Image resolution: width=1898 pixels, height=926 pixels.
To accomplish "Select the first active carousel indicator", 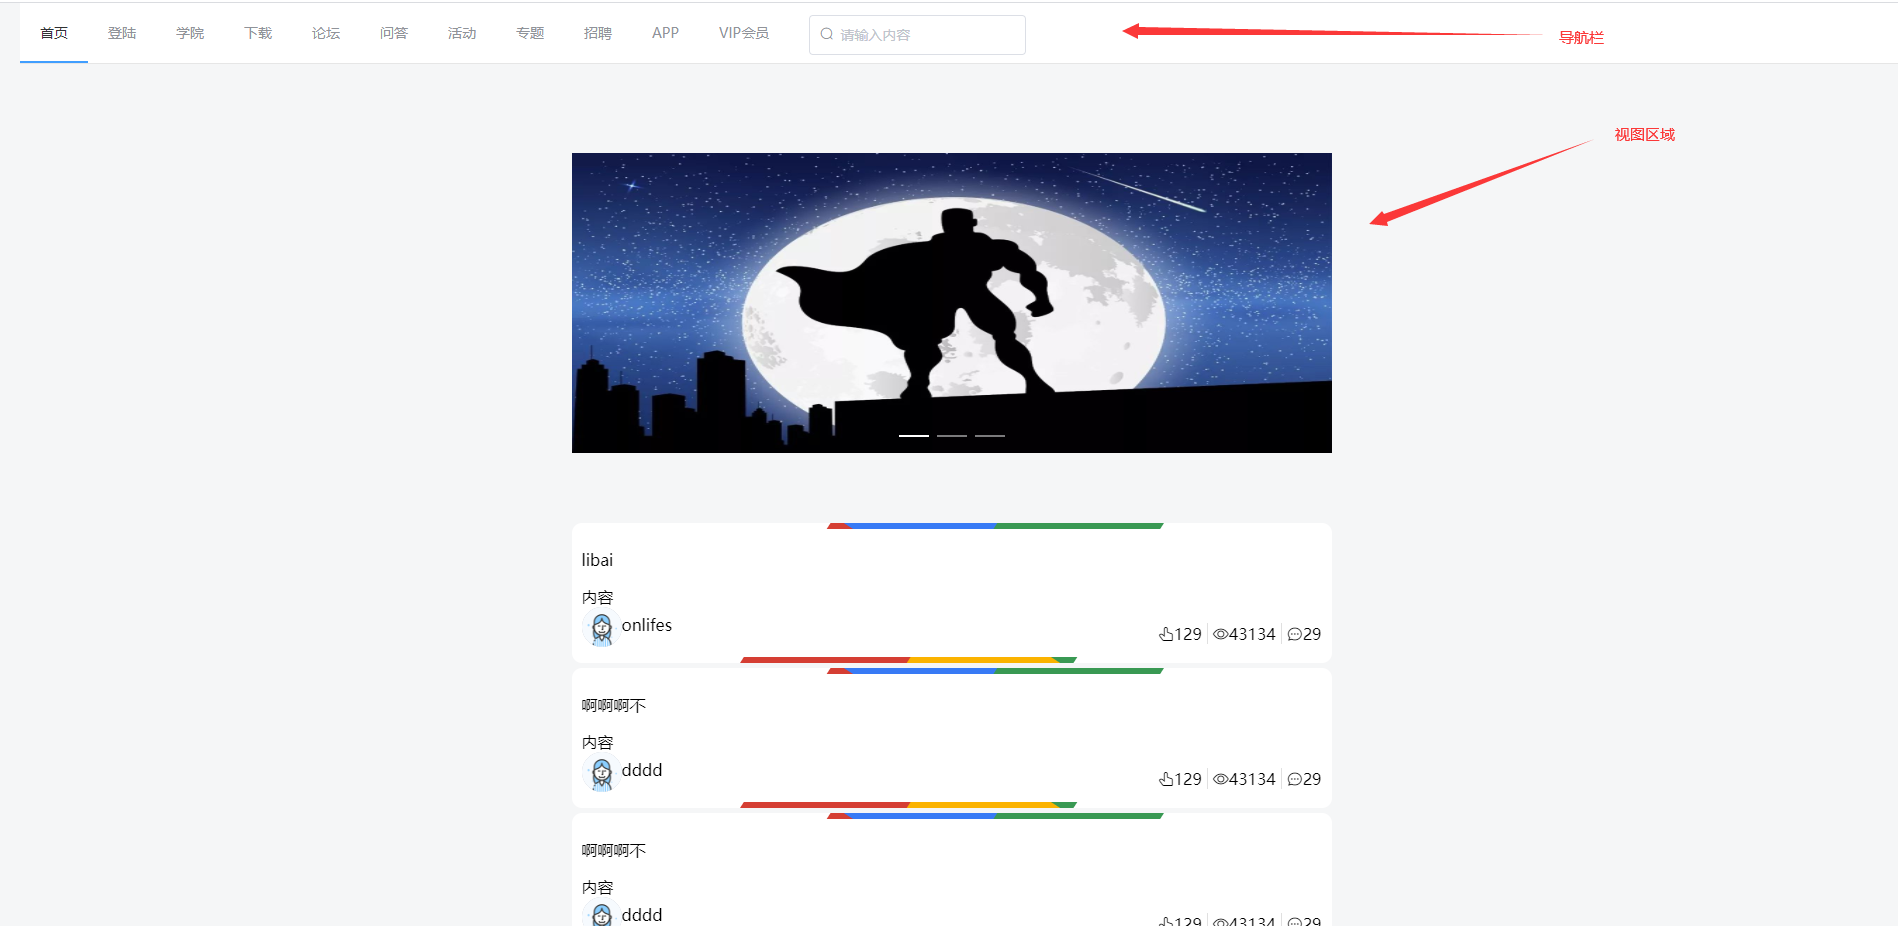I will click(914, 436).
